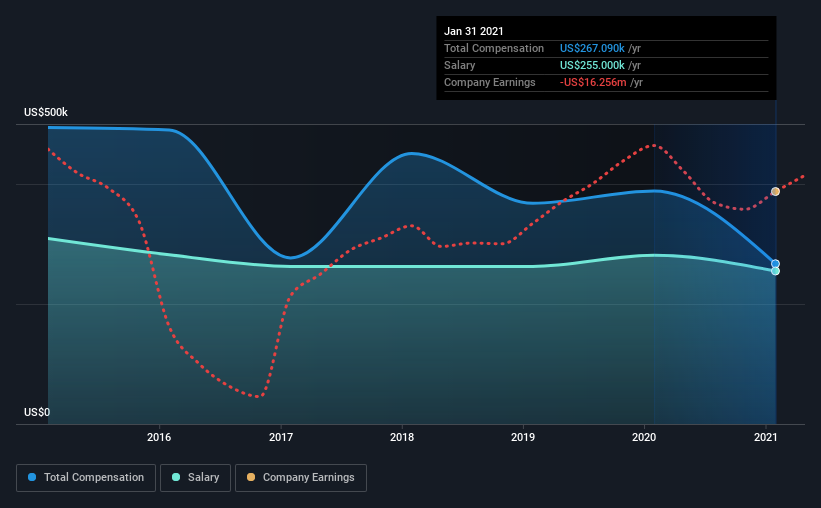
Task: Click the Total Compensation label in tooltip
Action: (x=494, y=48)
